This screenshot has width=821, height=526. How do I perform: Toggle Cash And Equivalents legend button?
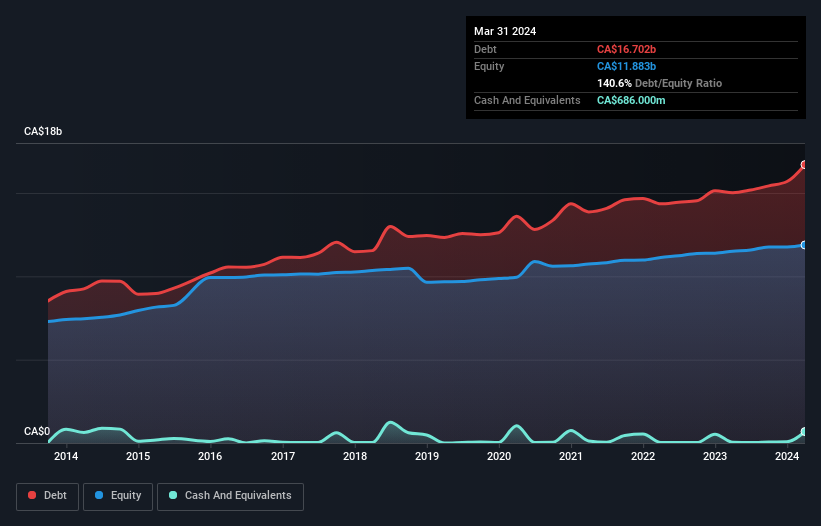[230, 496]
